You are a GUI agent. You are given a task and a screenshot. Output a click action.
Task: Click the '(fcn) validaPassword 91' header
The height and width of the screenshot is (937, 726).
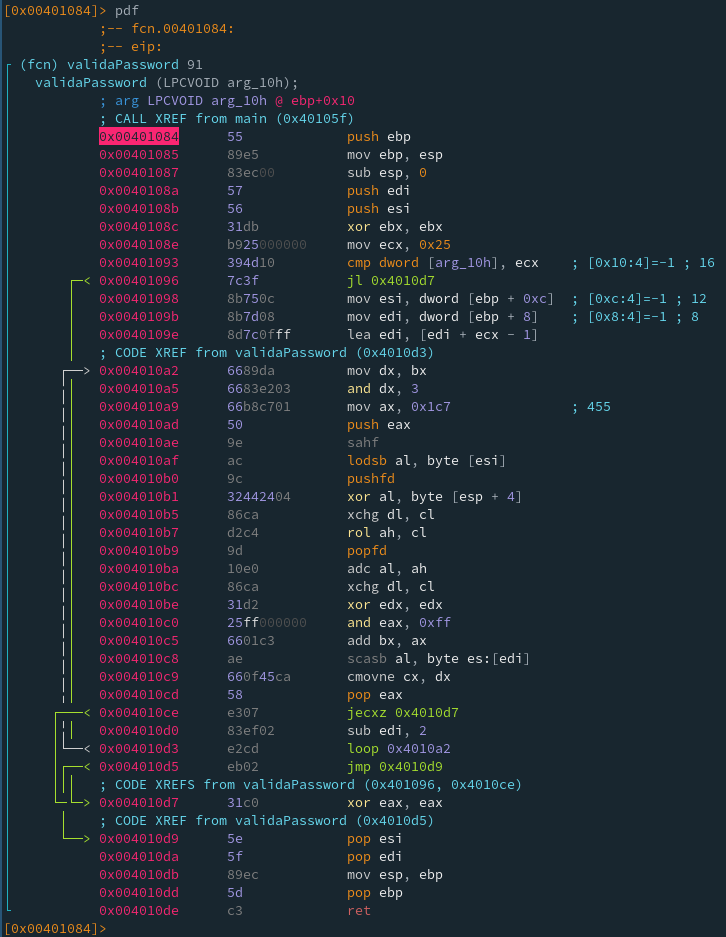pyautogui.click(x=111, y=65)
